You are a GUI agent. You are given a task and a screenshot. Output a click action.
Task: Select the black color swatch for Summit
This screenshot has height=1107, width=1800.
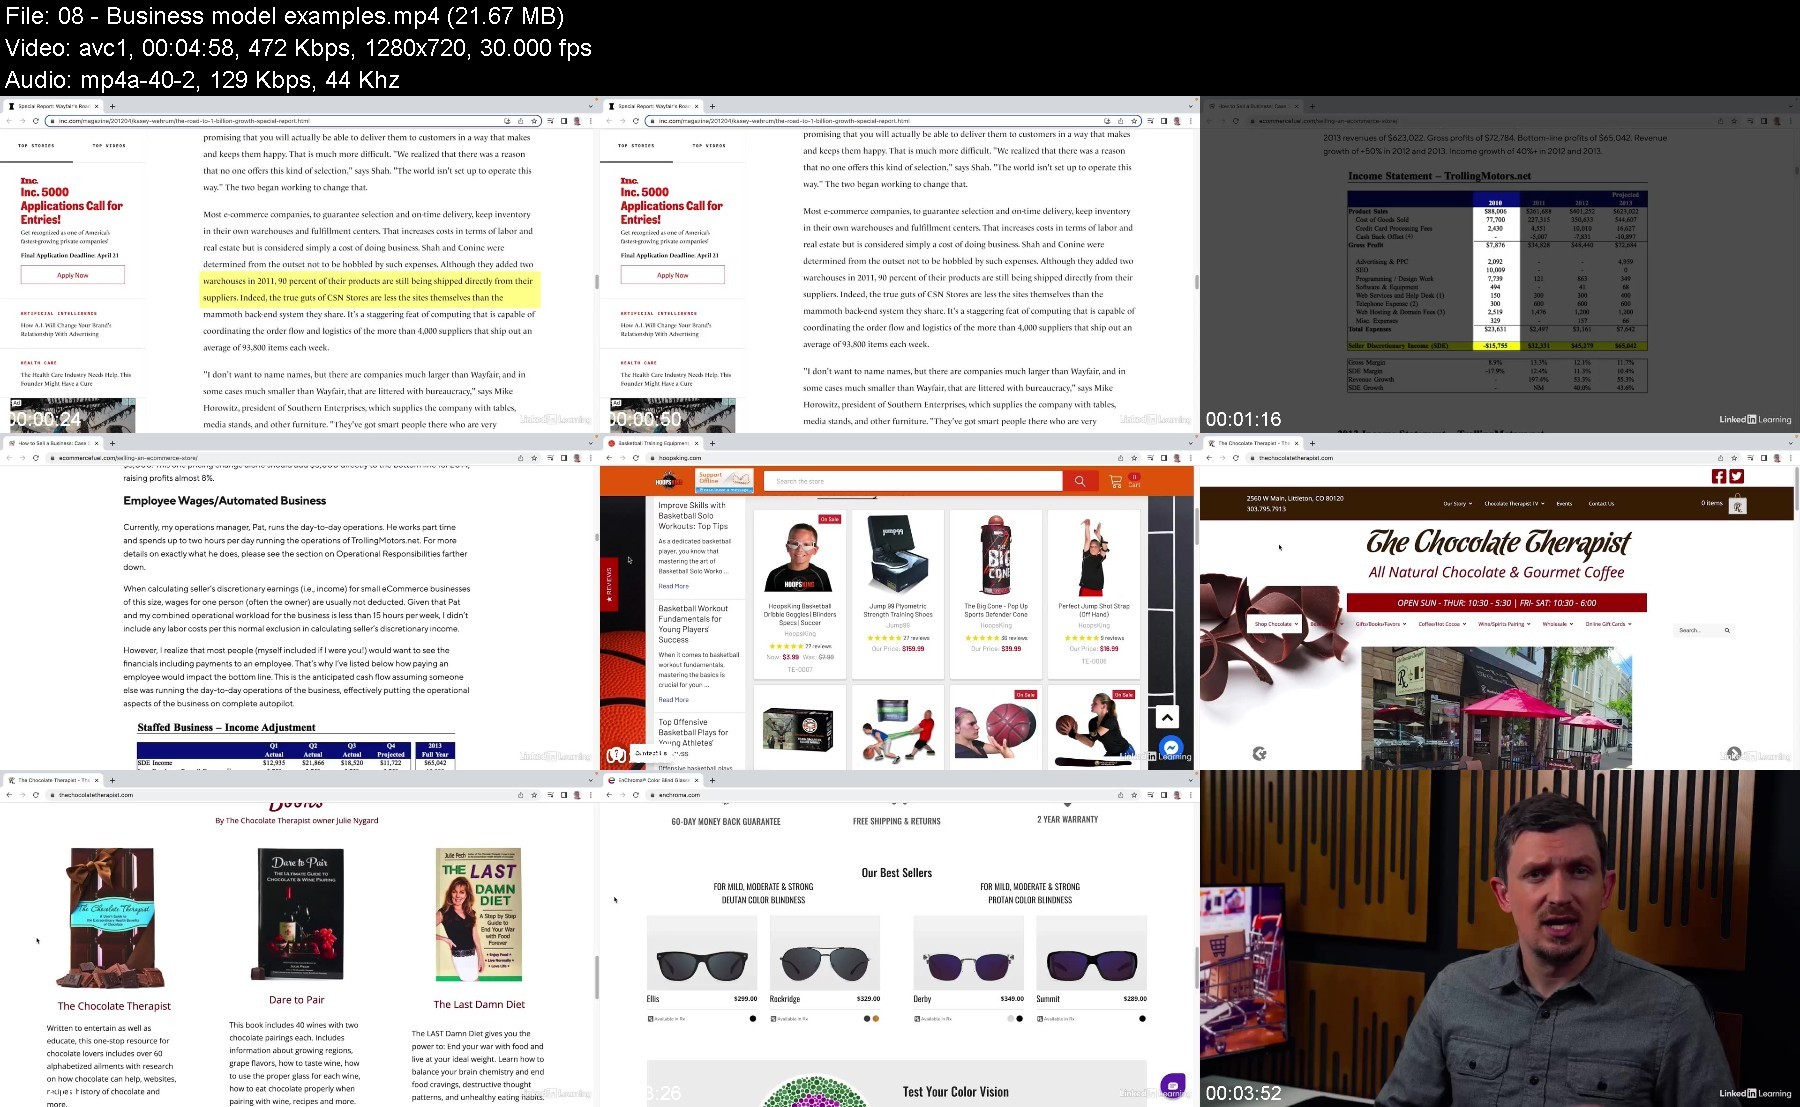1142,1019
